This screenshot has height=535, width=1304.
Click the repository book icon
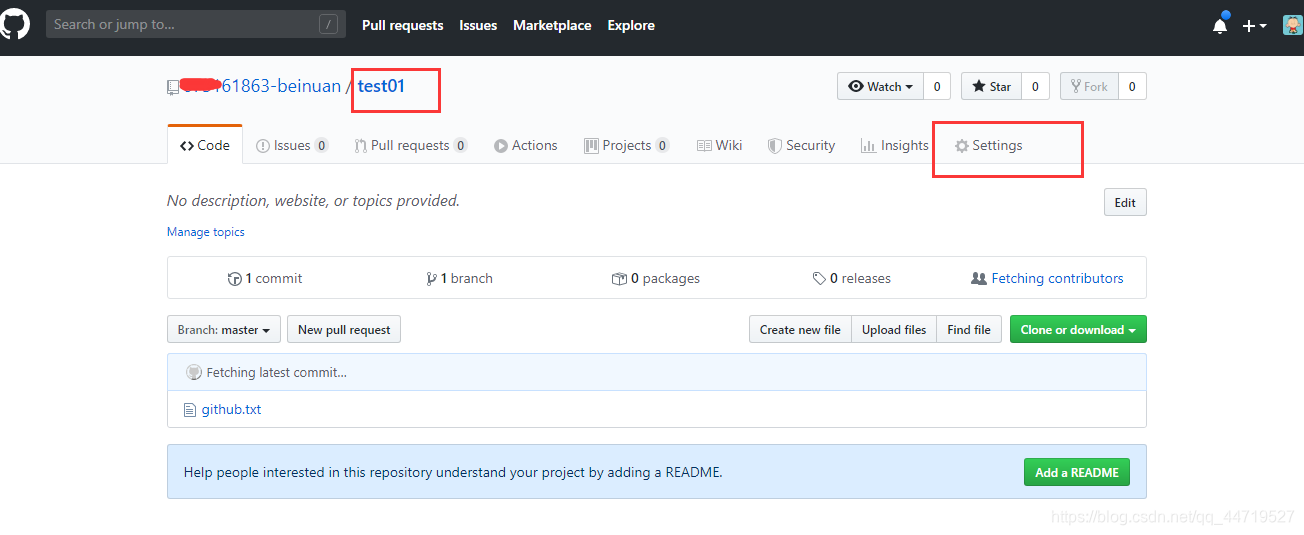[173, 88]
